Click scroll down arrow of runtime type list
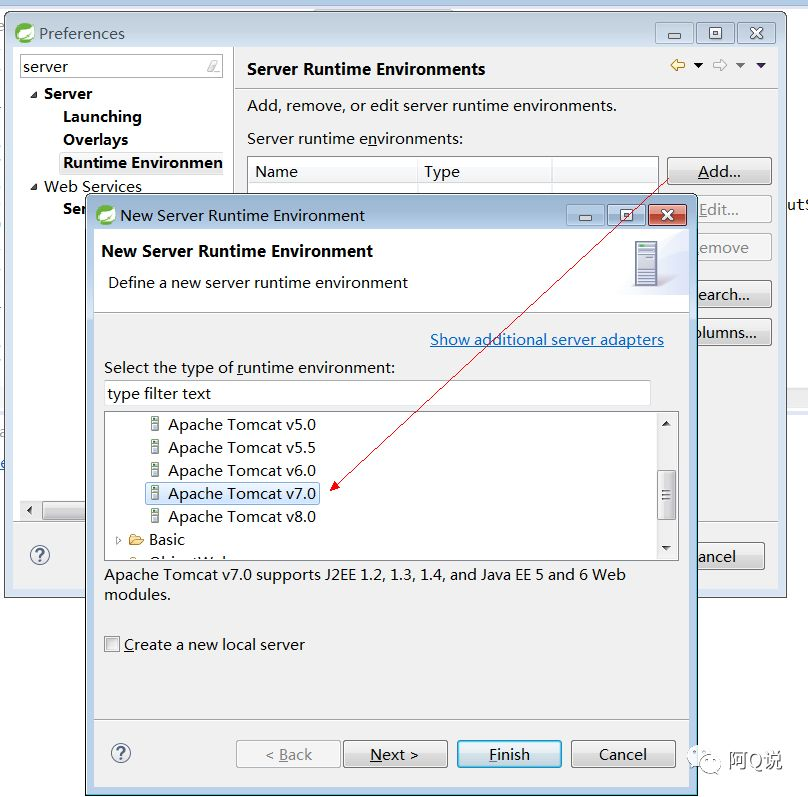808x797 pixels. coord(666,548)
